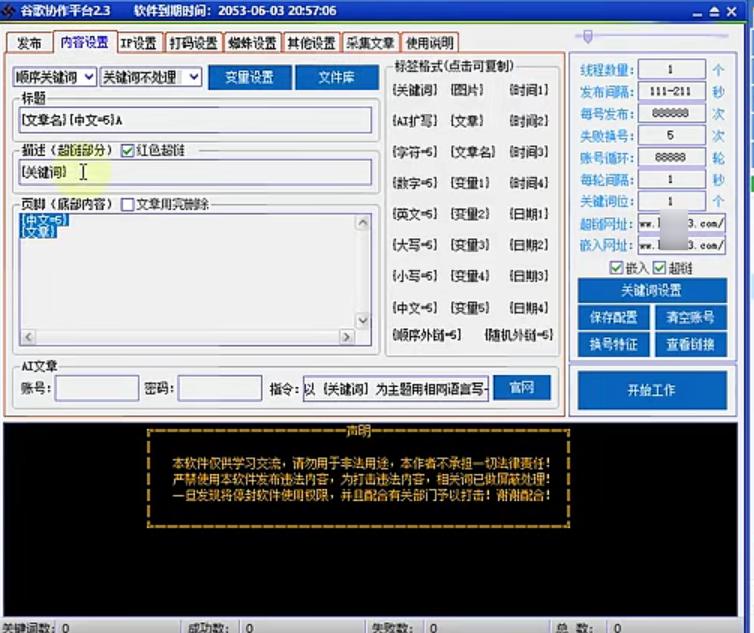754x633 pixels.
Task: Copy the {文章} tag
Action: point(467,121)
